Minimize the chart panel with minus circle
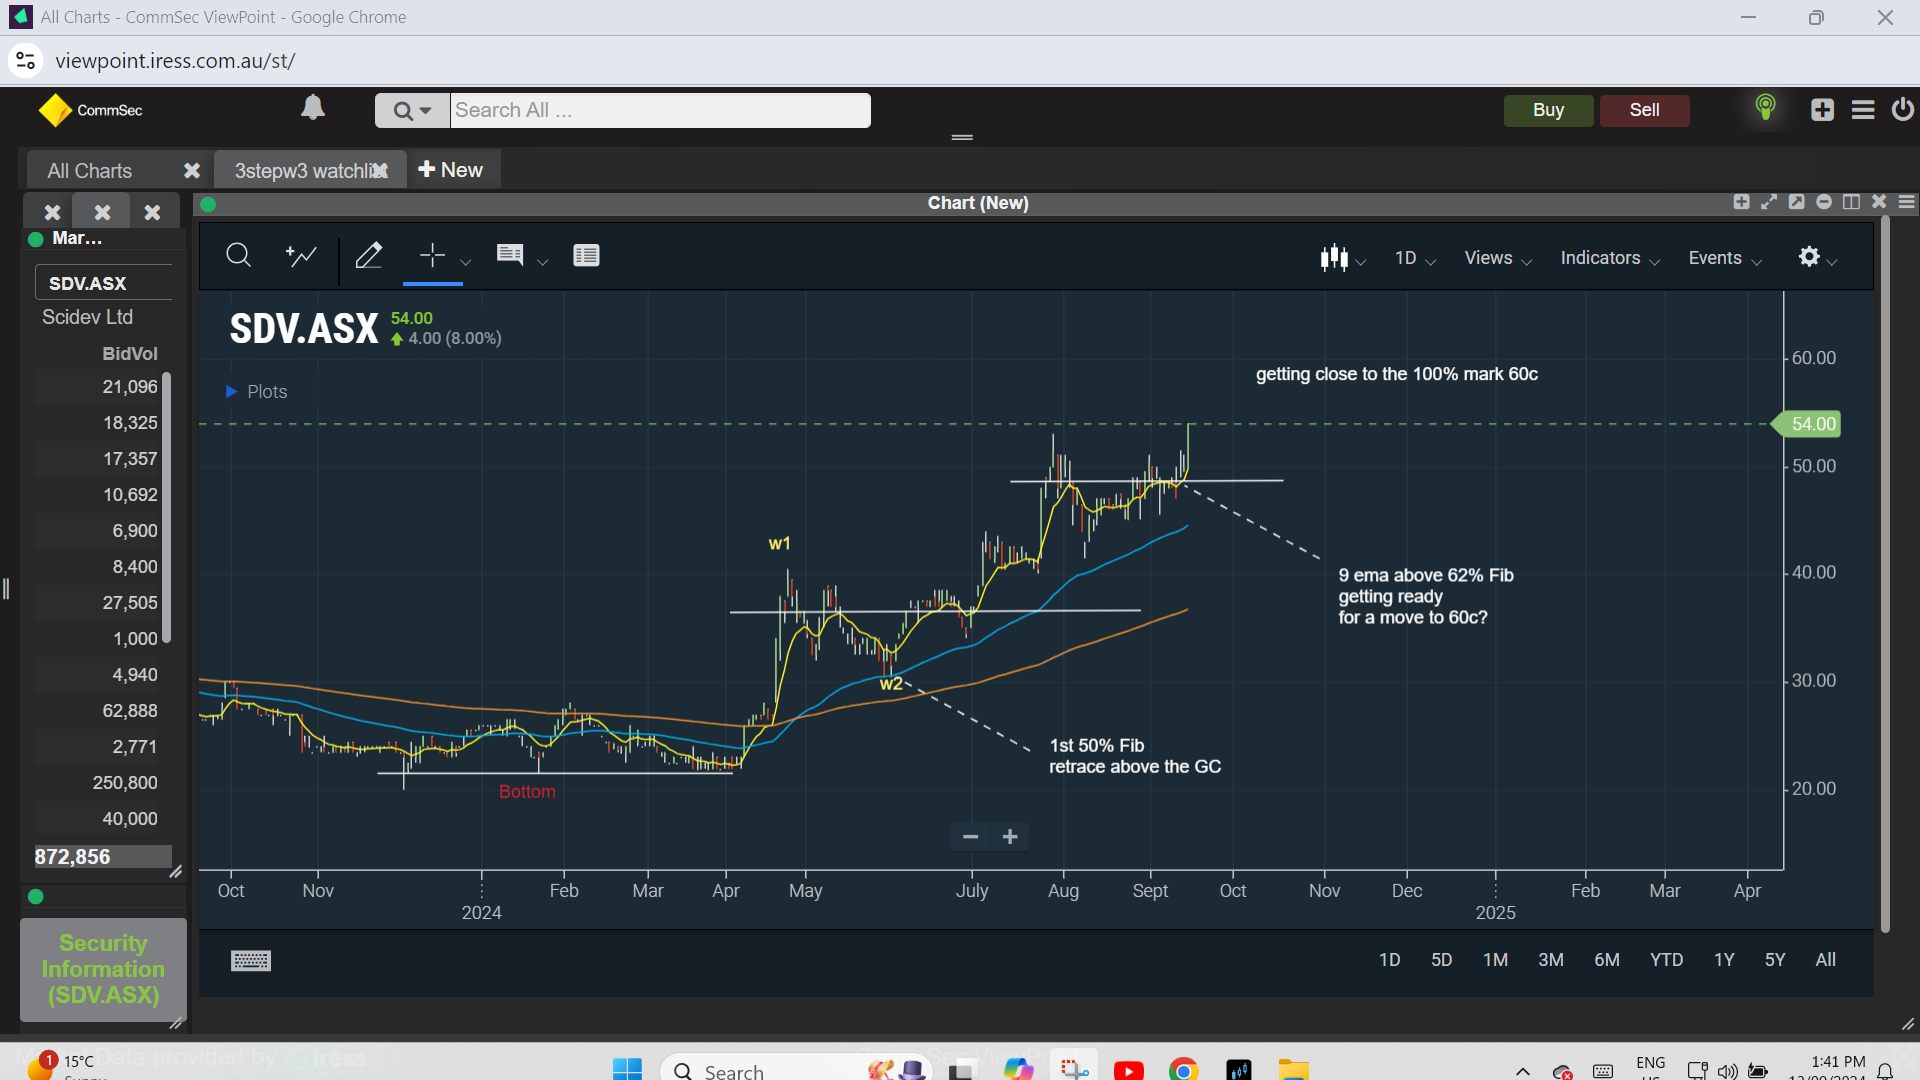Viewport: 1920px width, 1080px height. click(1824, 202)
